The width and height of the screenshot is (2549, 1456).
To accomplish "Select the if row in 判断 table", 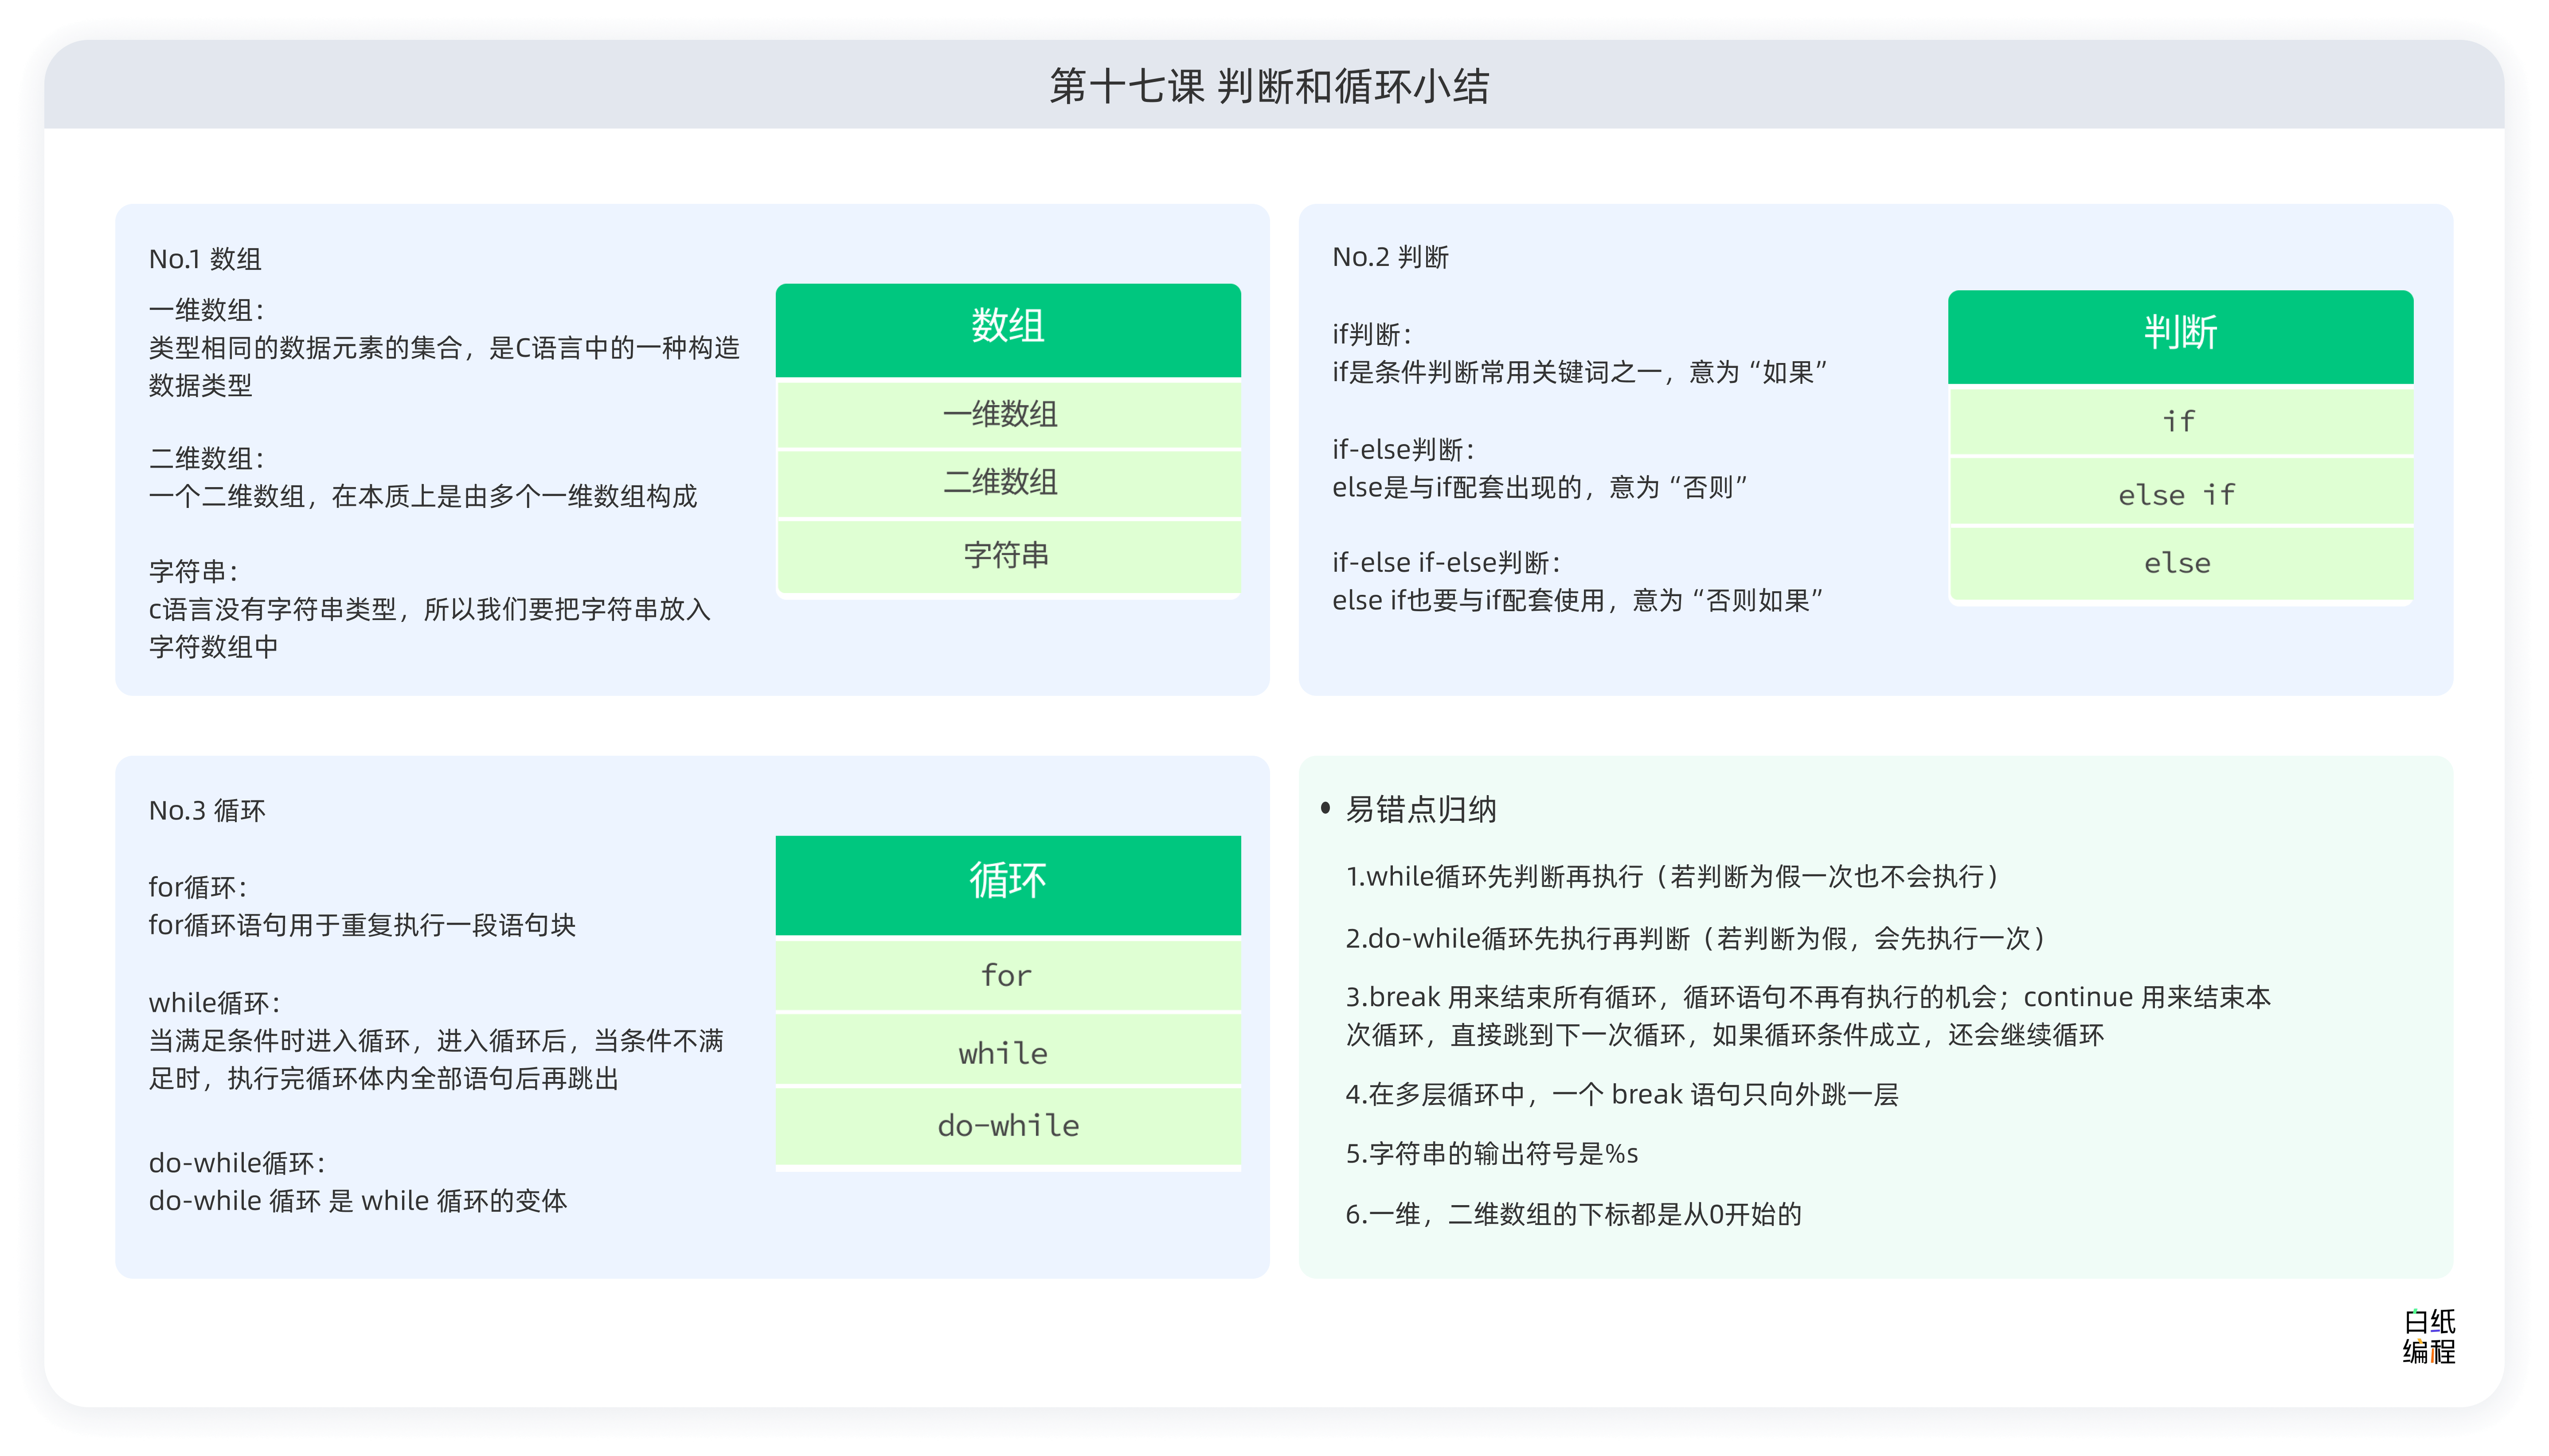I will pos(2180,421).
